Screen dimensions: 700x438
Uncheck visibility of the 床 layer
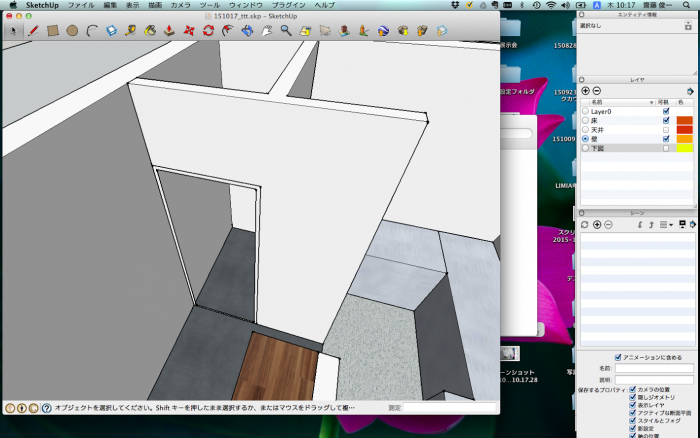pos(666,120)
